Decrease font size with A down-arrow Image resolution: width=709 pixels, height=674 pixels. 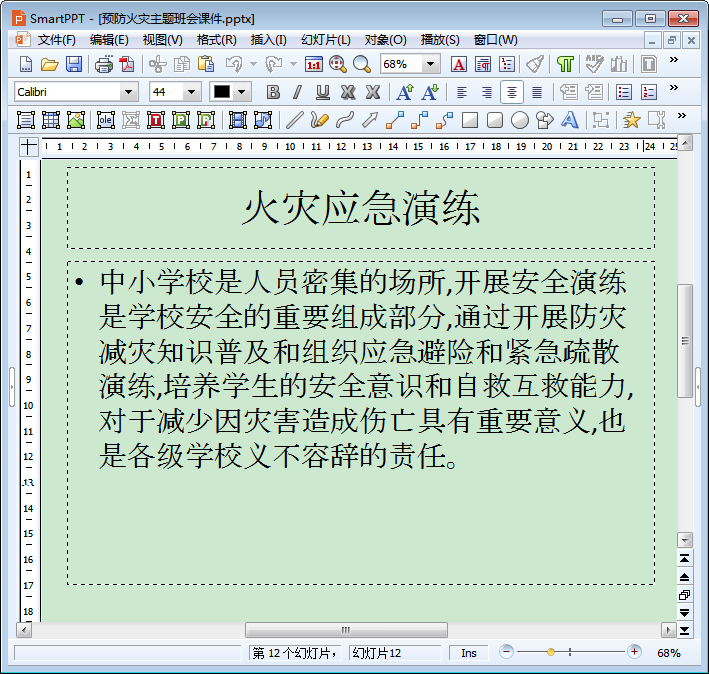pos(430,92)
